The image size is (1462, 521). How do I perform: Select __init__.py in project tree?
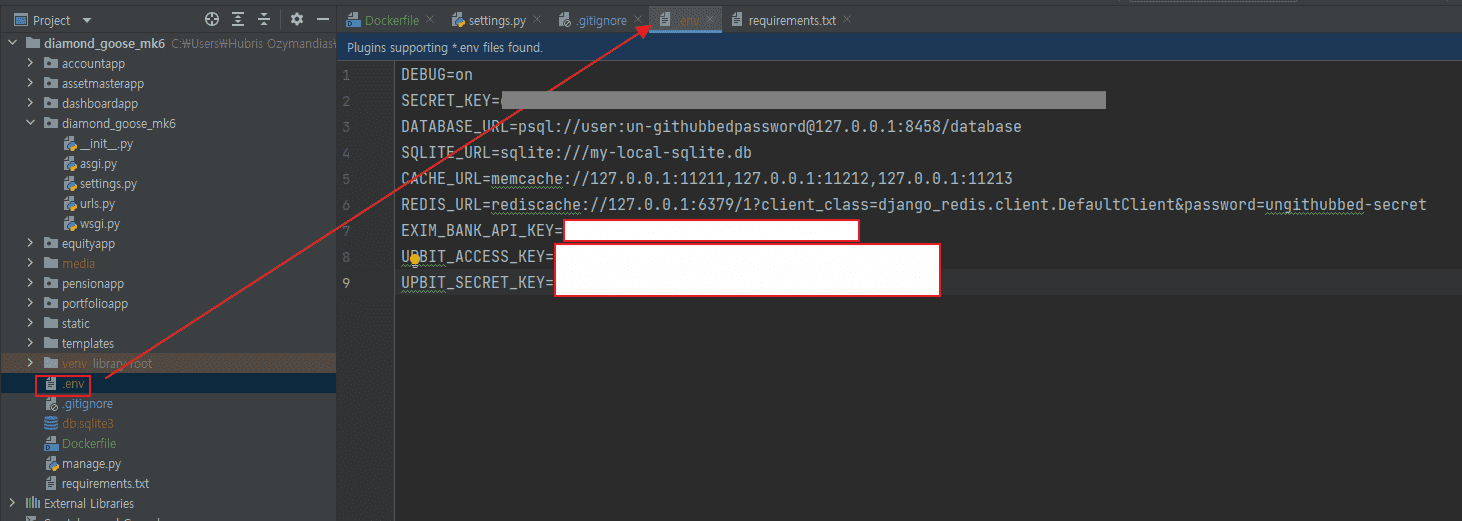point(106,143)
